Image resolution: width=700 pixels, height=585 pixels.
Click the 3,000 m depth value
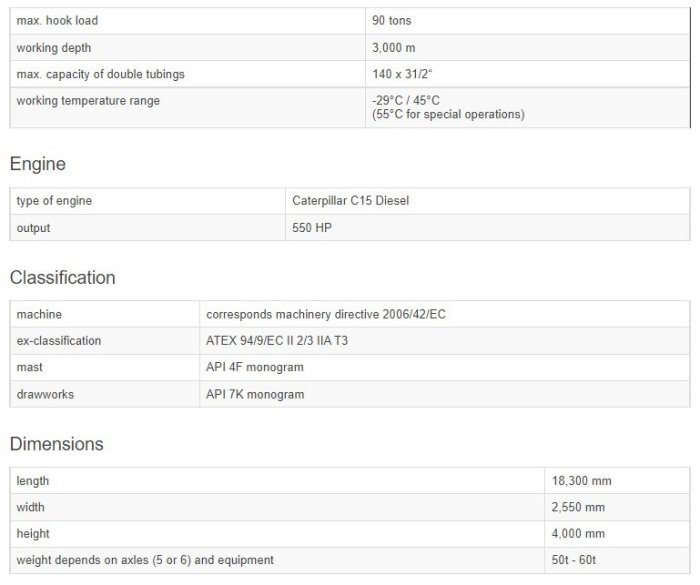click(392, 47)
